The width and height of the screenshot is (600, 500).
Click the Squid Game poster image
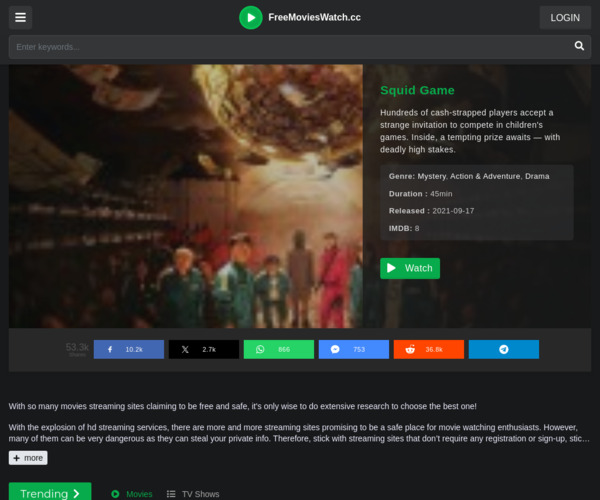tap(186, 196)
